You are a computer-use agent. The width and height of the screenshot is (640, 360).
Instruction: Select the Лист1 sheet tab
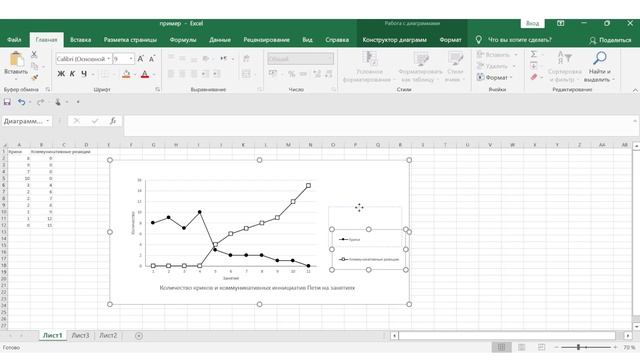tap(53, 336)
